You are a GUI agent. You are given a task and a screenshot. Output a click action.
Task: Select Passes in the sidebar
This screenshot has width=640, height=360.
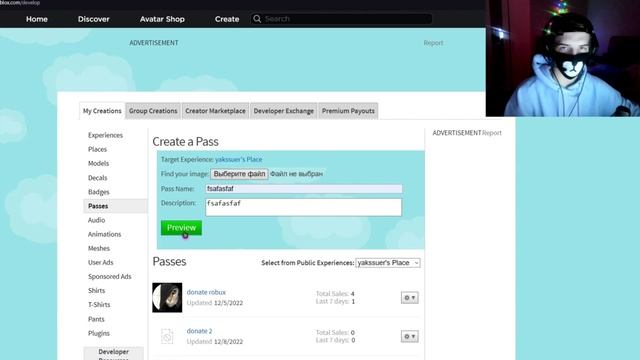pos(115,206)
